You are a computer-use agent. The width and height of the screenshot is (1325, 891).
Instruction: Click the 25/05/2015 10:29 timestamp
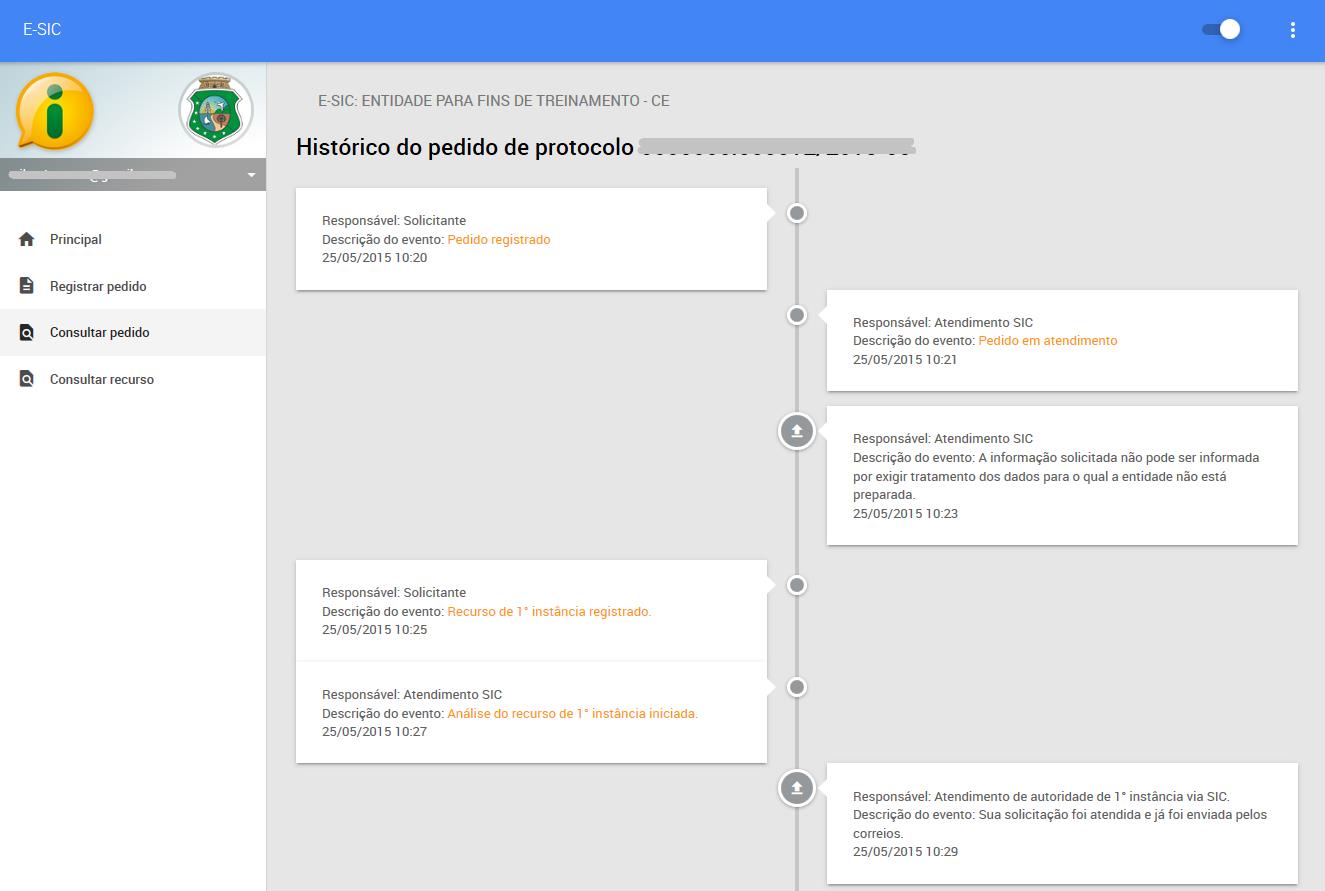[905, 852]
